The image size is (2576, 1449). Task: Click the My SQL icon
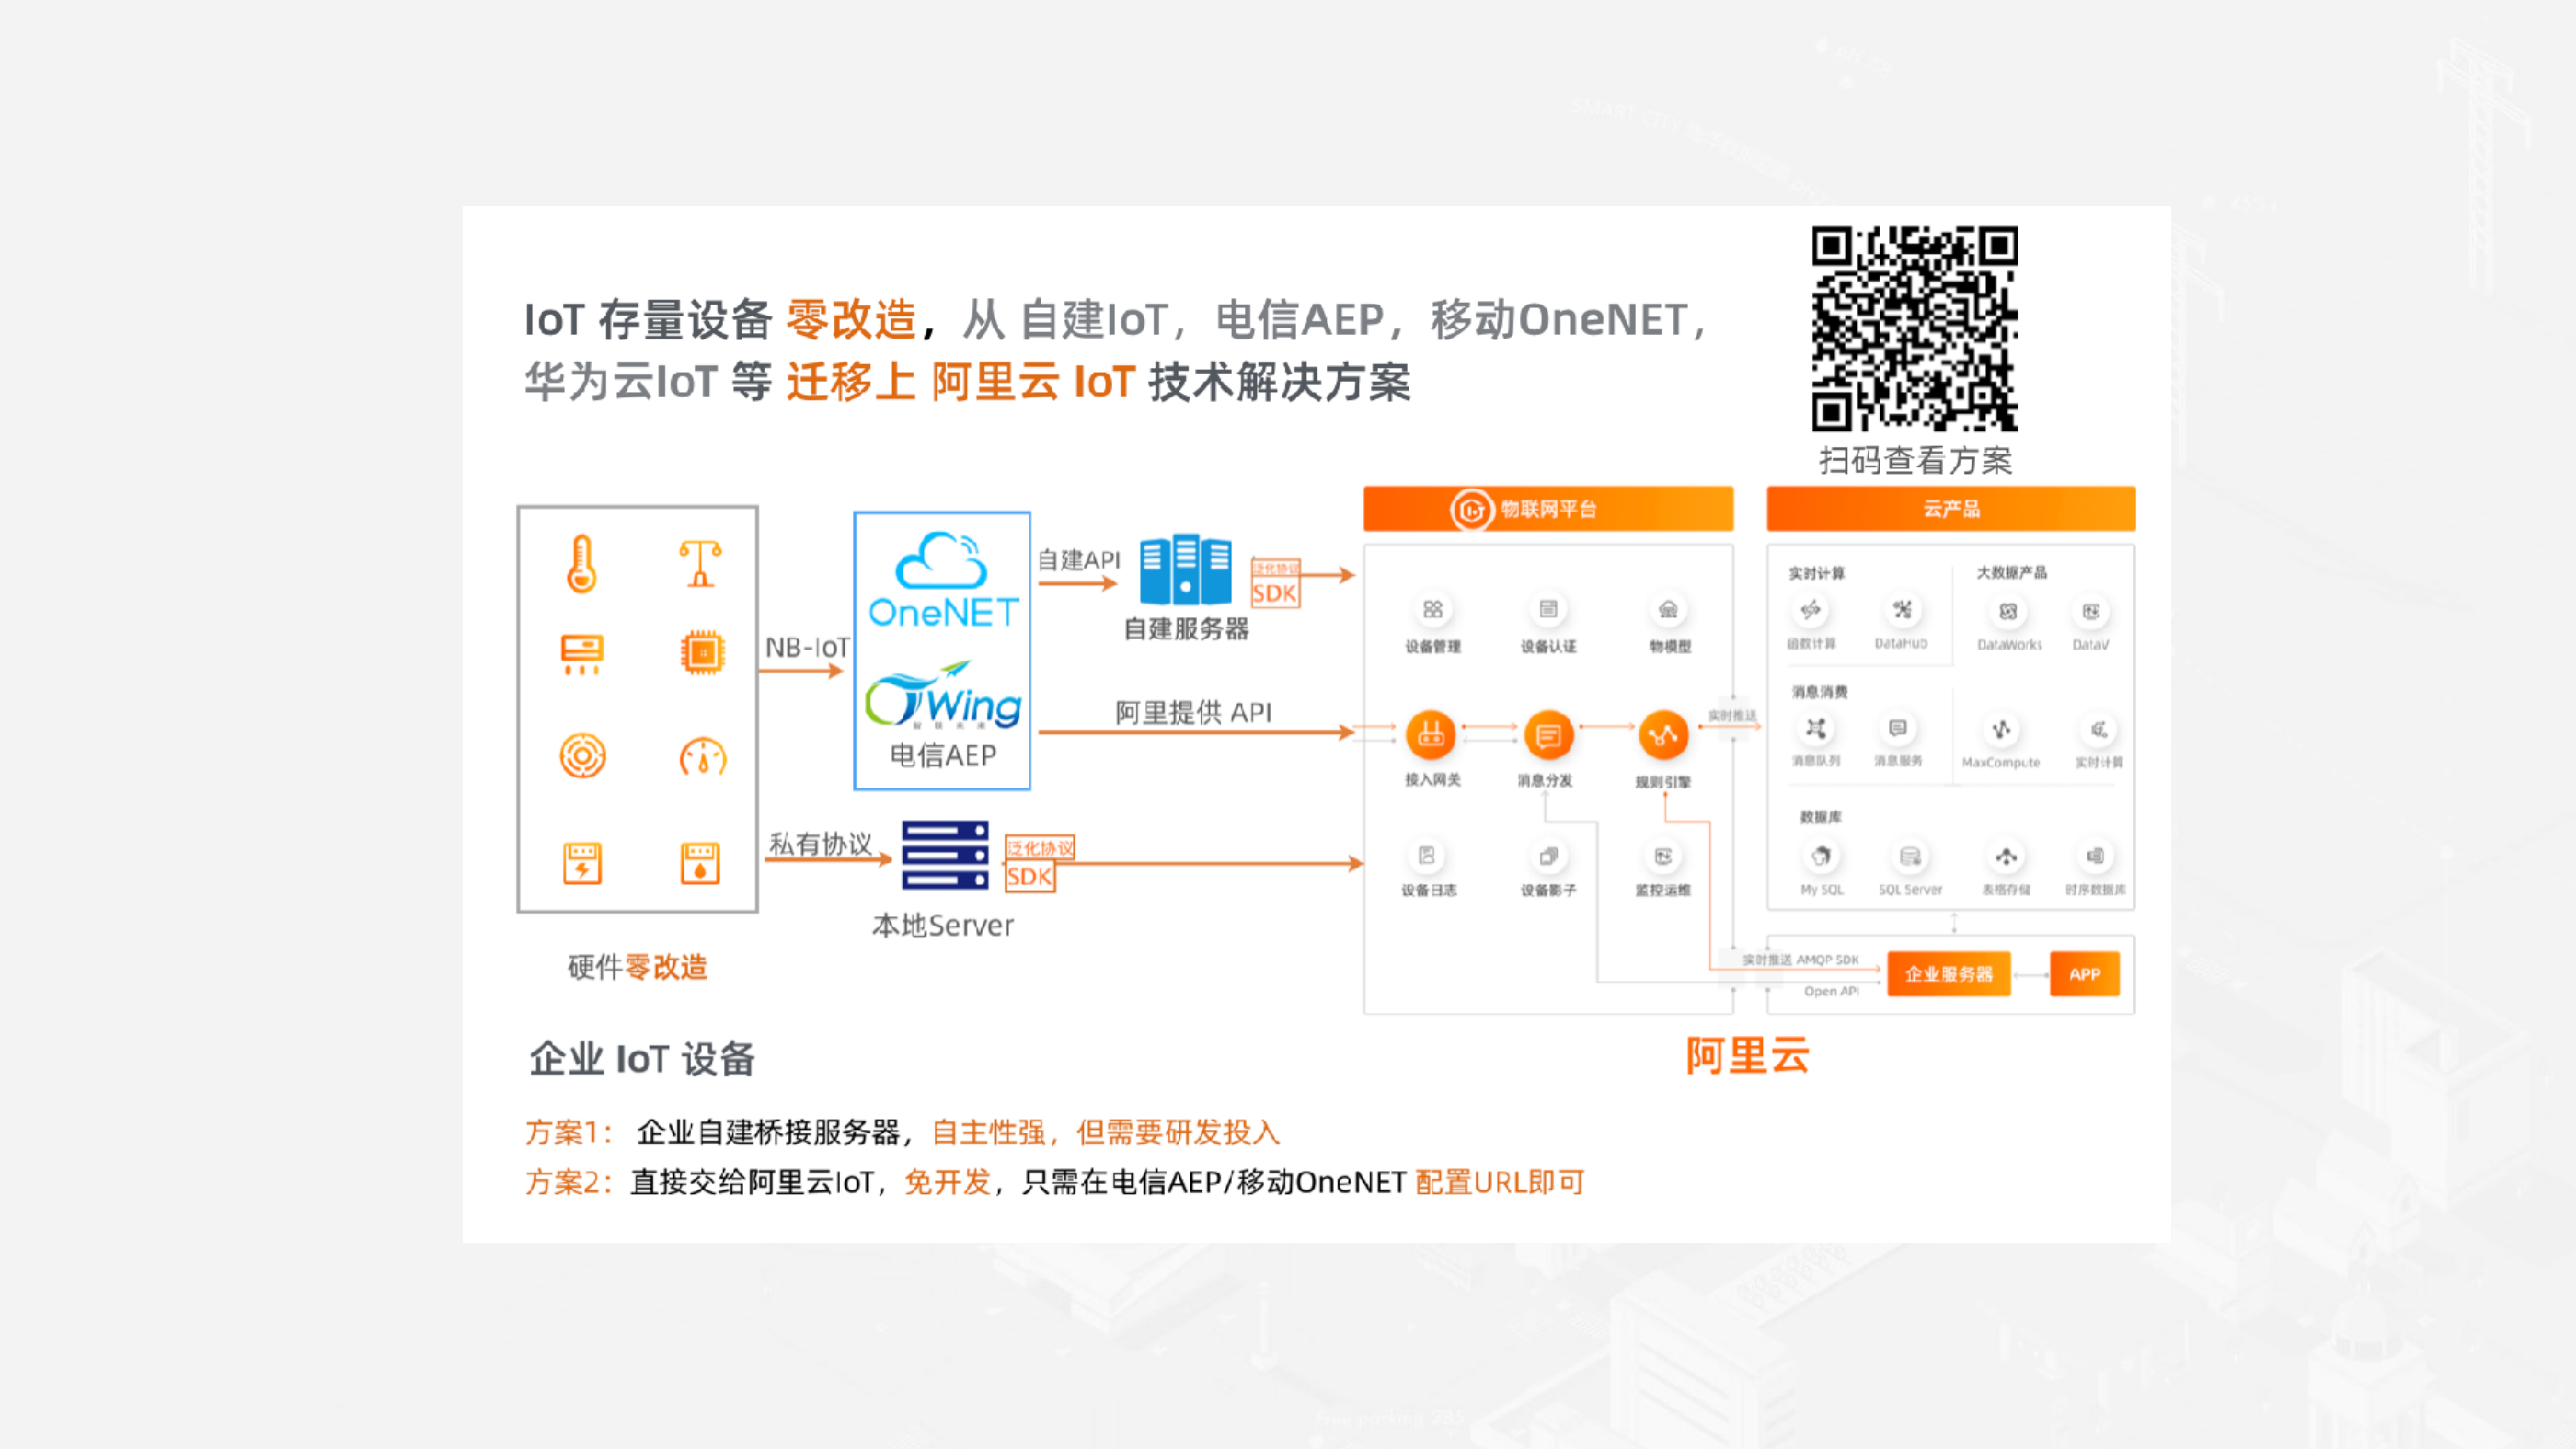point(1821,856)
